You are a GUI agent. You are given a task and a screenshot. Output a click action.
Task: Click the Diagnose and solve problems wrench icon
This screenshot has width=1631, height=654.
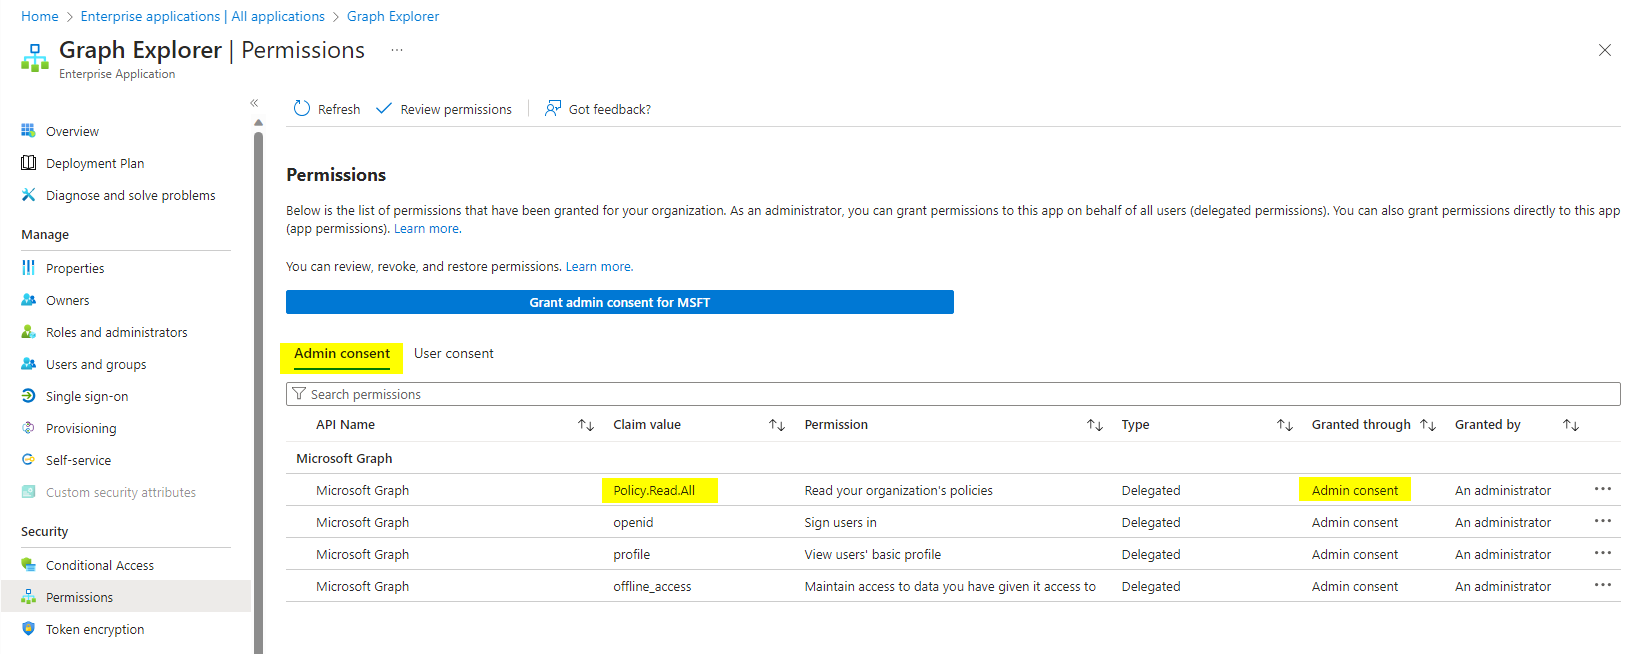[x=28, y=195]
